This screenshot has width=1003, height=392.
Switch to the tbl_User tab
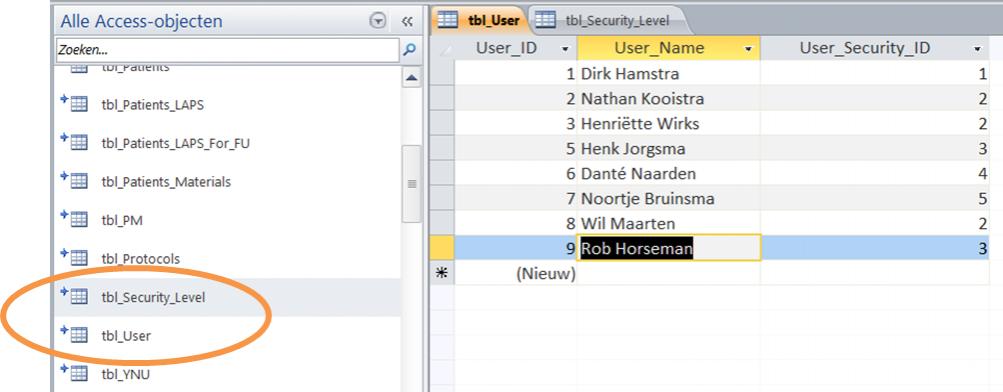[x=480, y=20]
